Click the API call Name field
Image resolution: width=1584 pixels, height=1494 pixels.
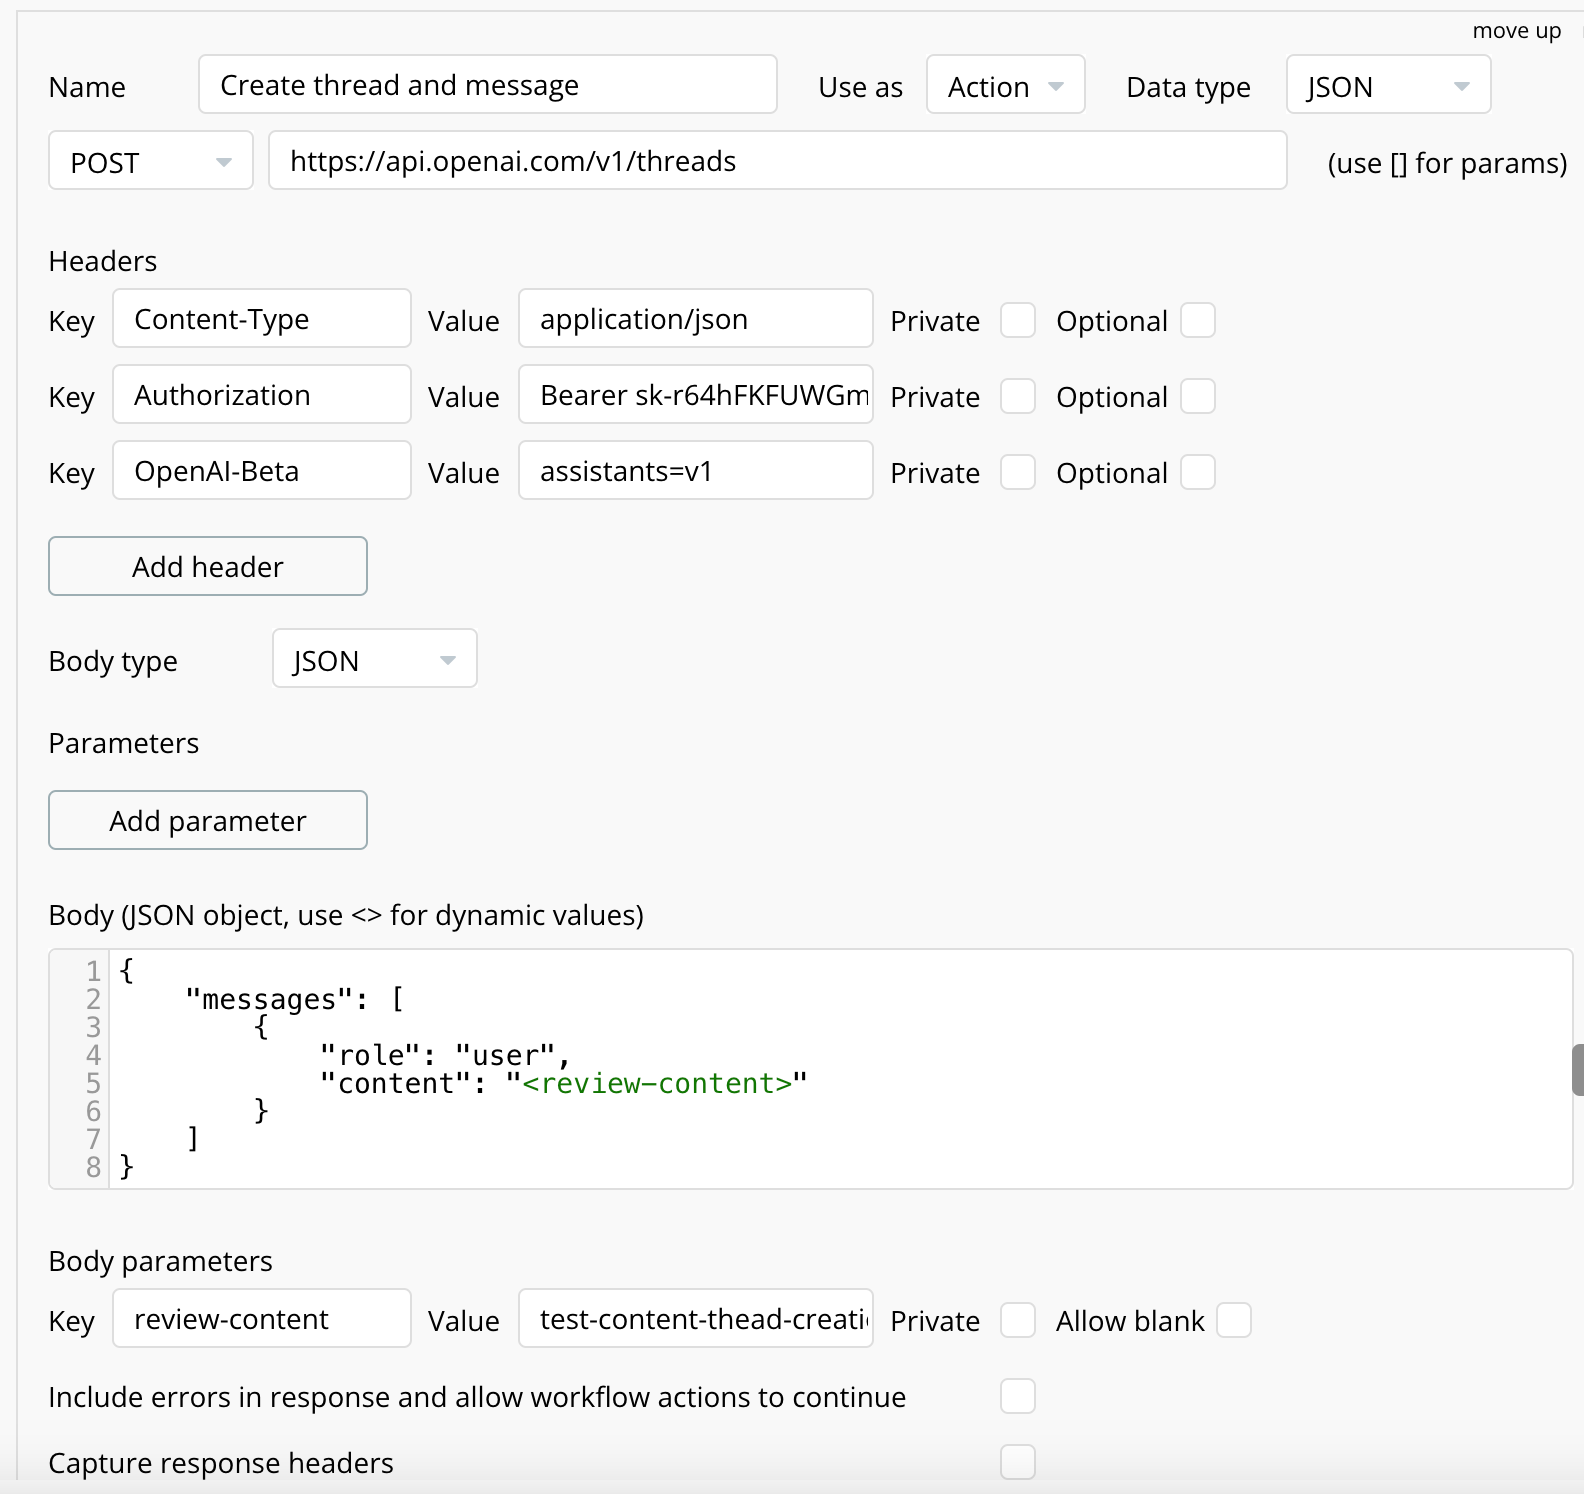(487, 86)
